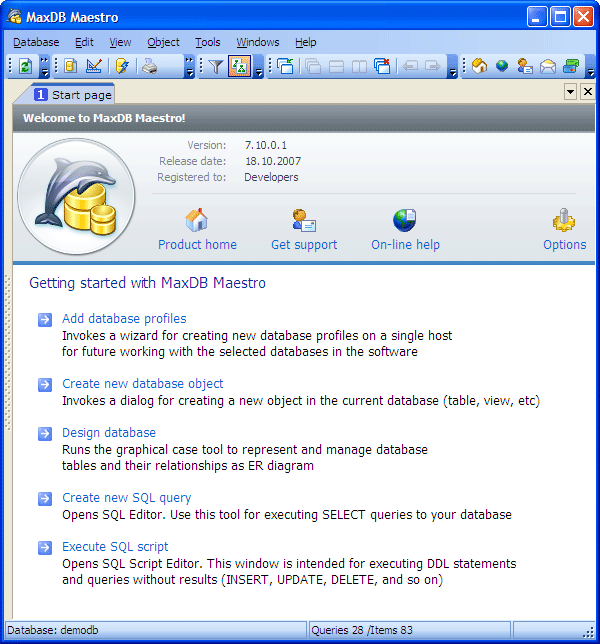Viewport: 600px width, 644px height.
Task: Click the release date 18.10.2007
Action: tap(273, 161)
